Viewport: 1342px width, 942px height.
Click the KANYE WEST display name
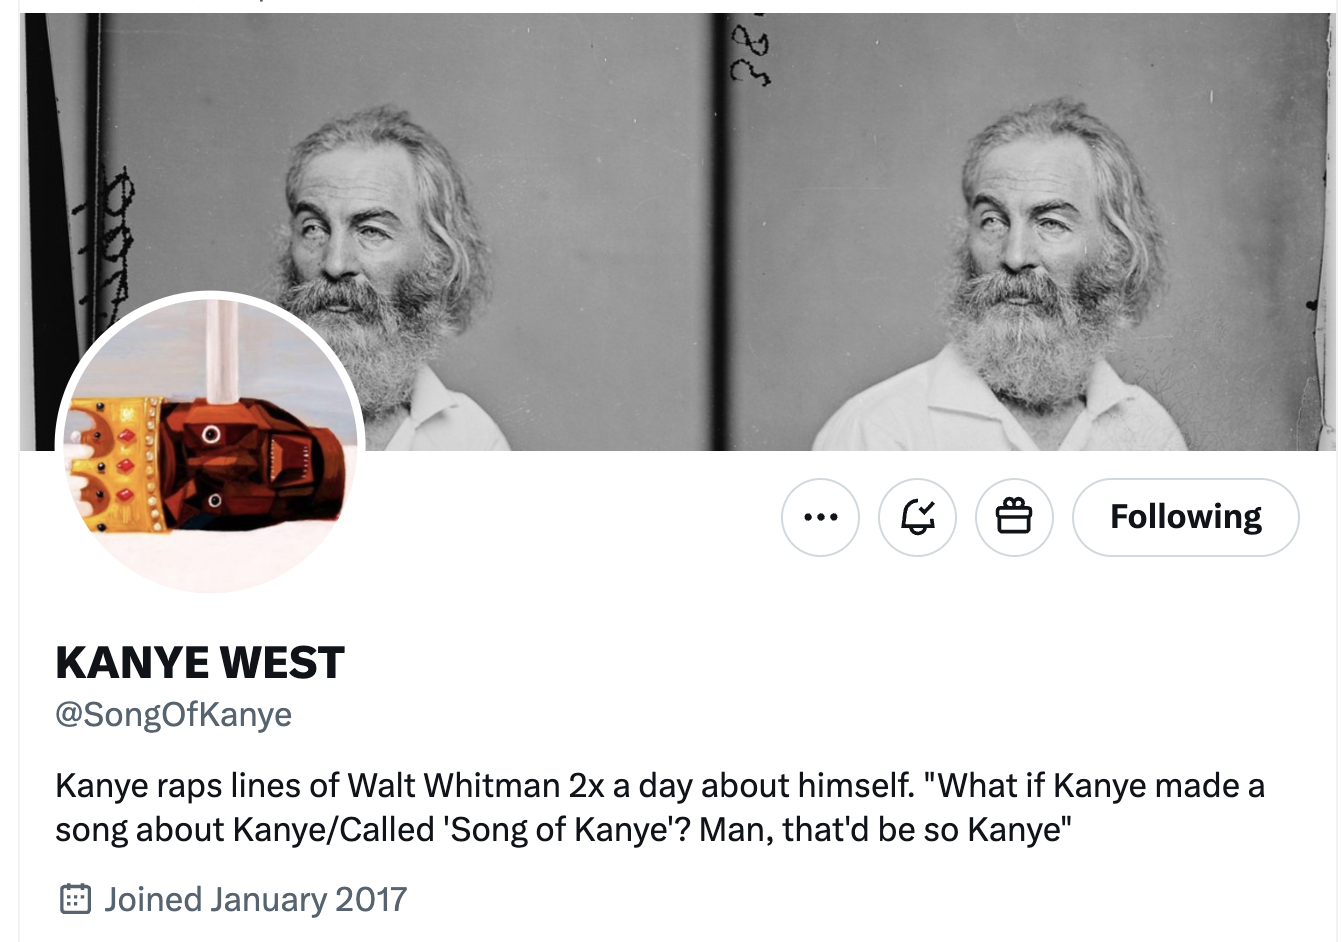pos(200,663)
